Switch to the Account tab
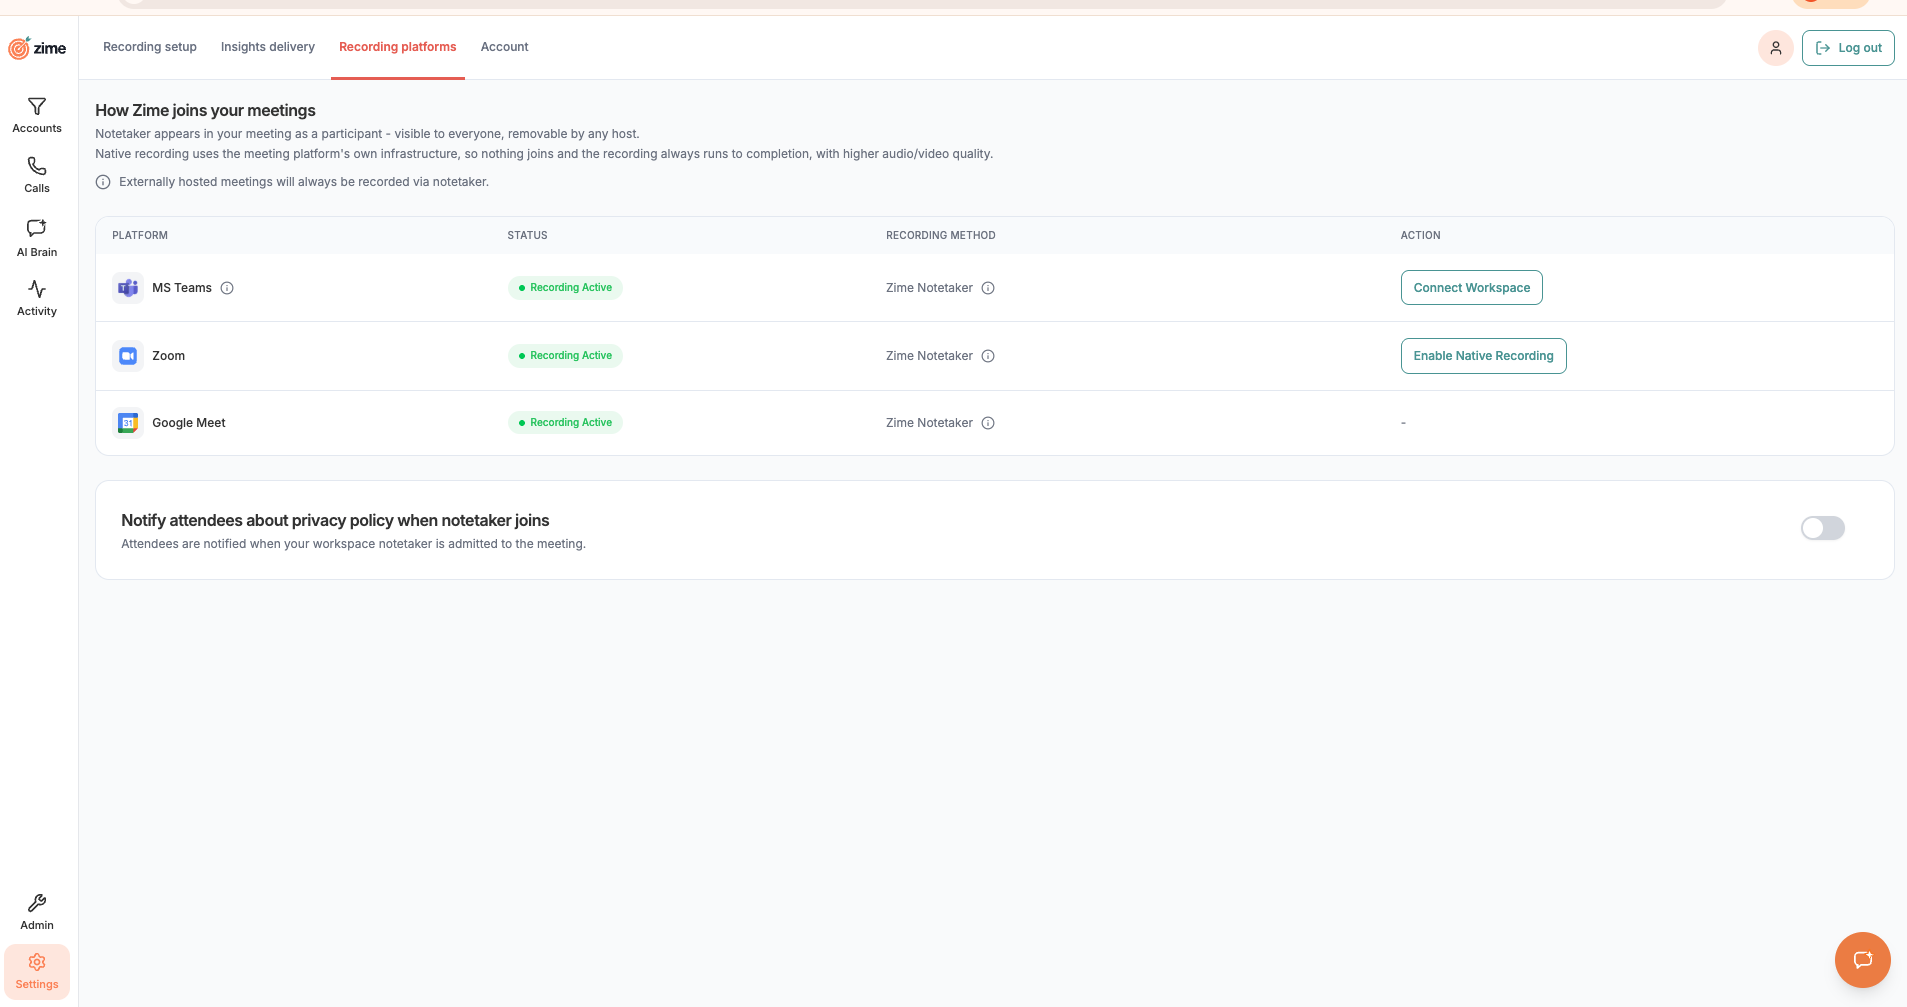Viewport: 1907px width, 1007px height. coord(504,47)
